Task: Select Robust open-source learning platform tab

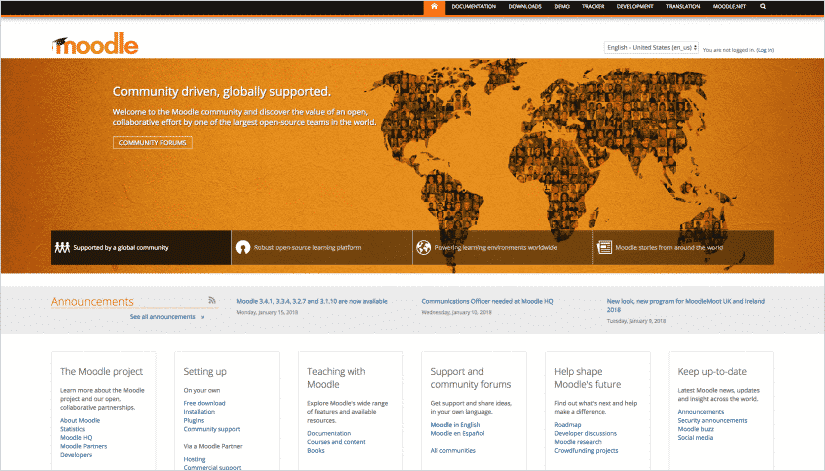Action: (x=322, y=247)
